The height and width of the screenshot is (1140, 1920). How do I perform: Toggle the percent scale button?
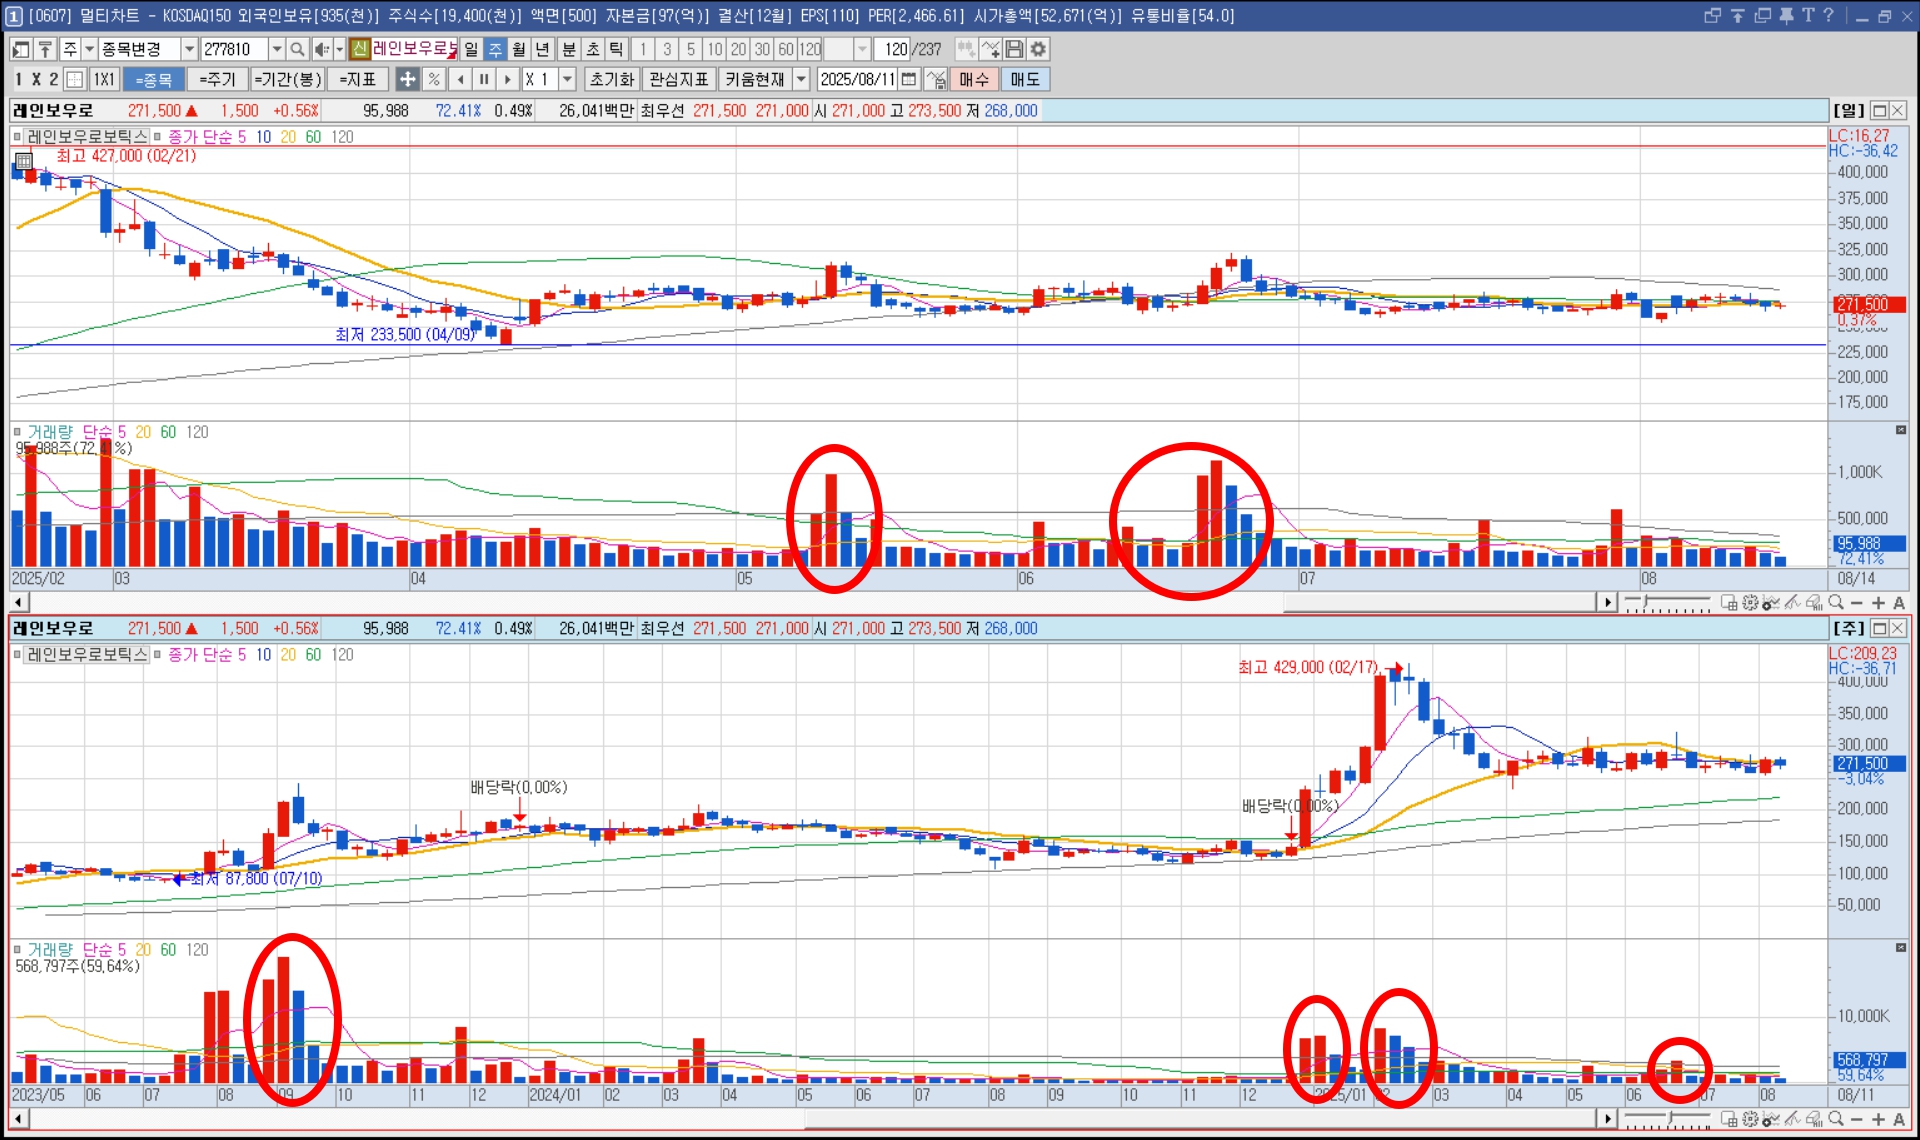(433, 79)
